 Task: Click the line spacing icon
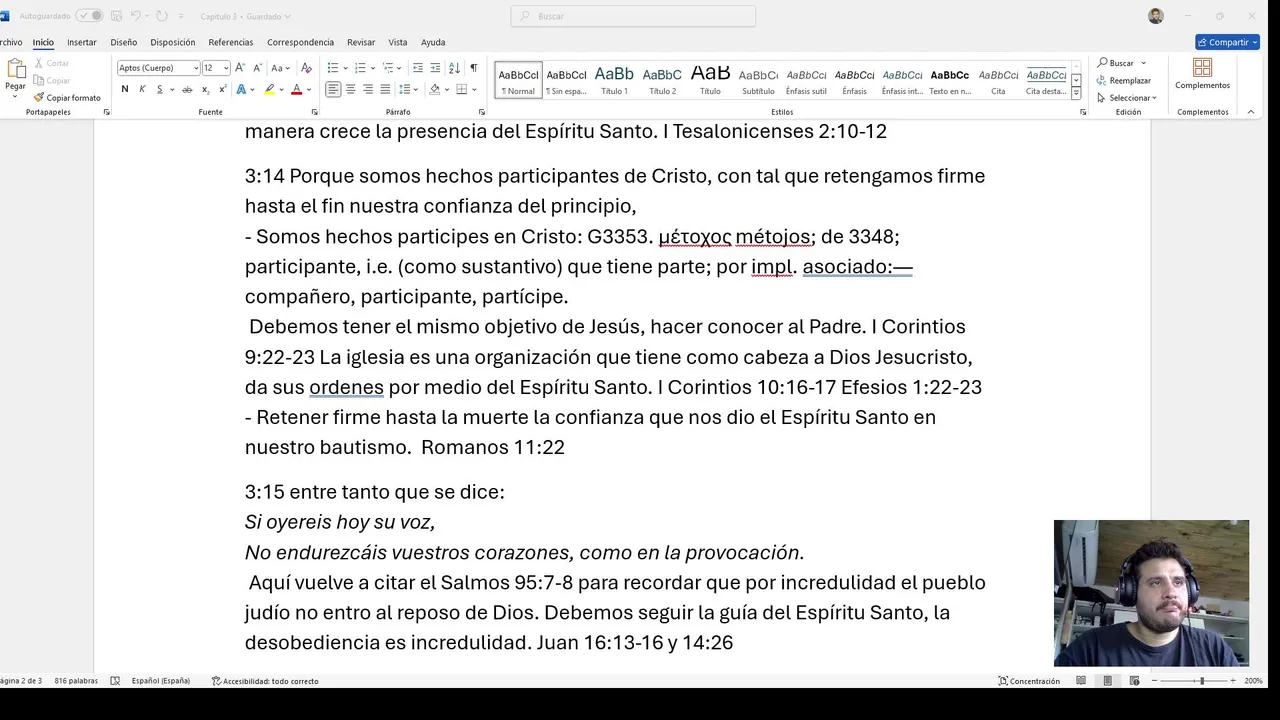point(405,89)
